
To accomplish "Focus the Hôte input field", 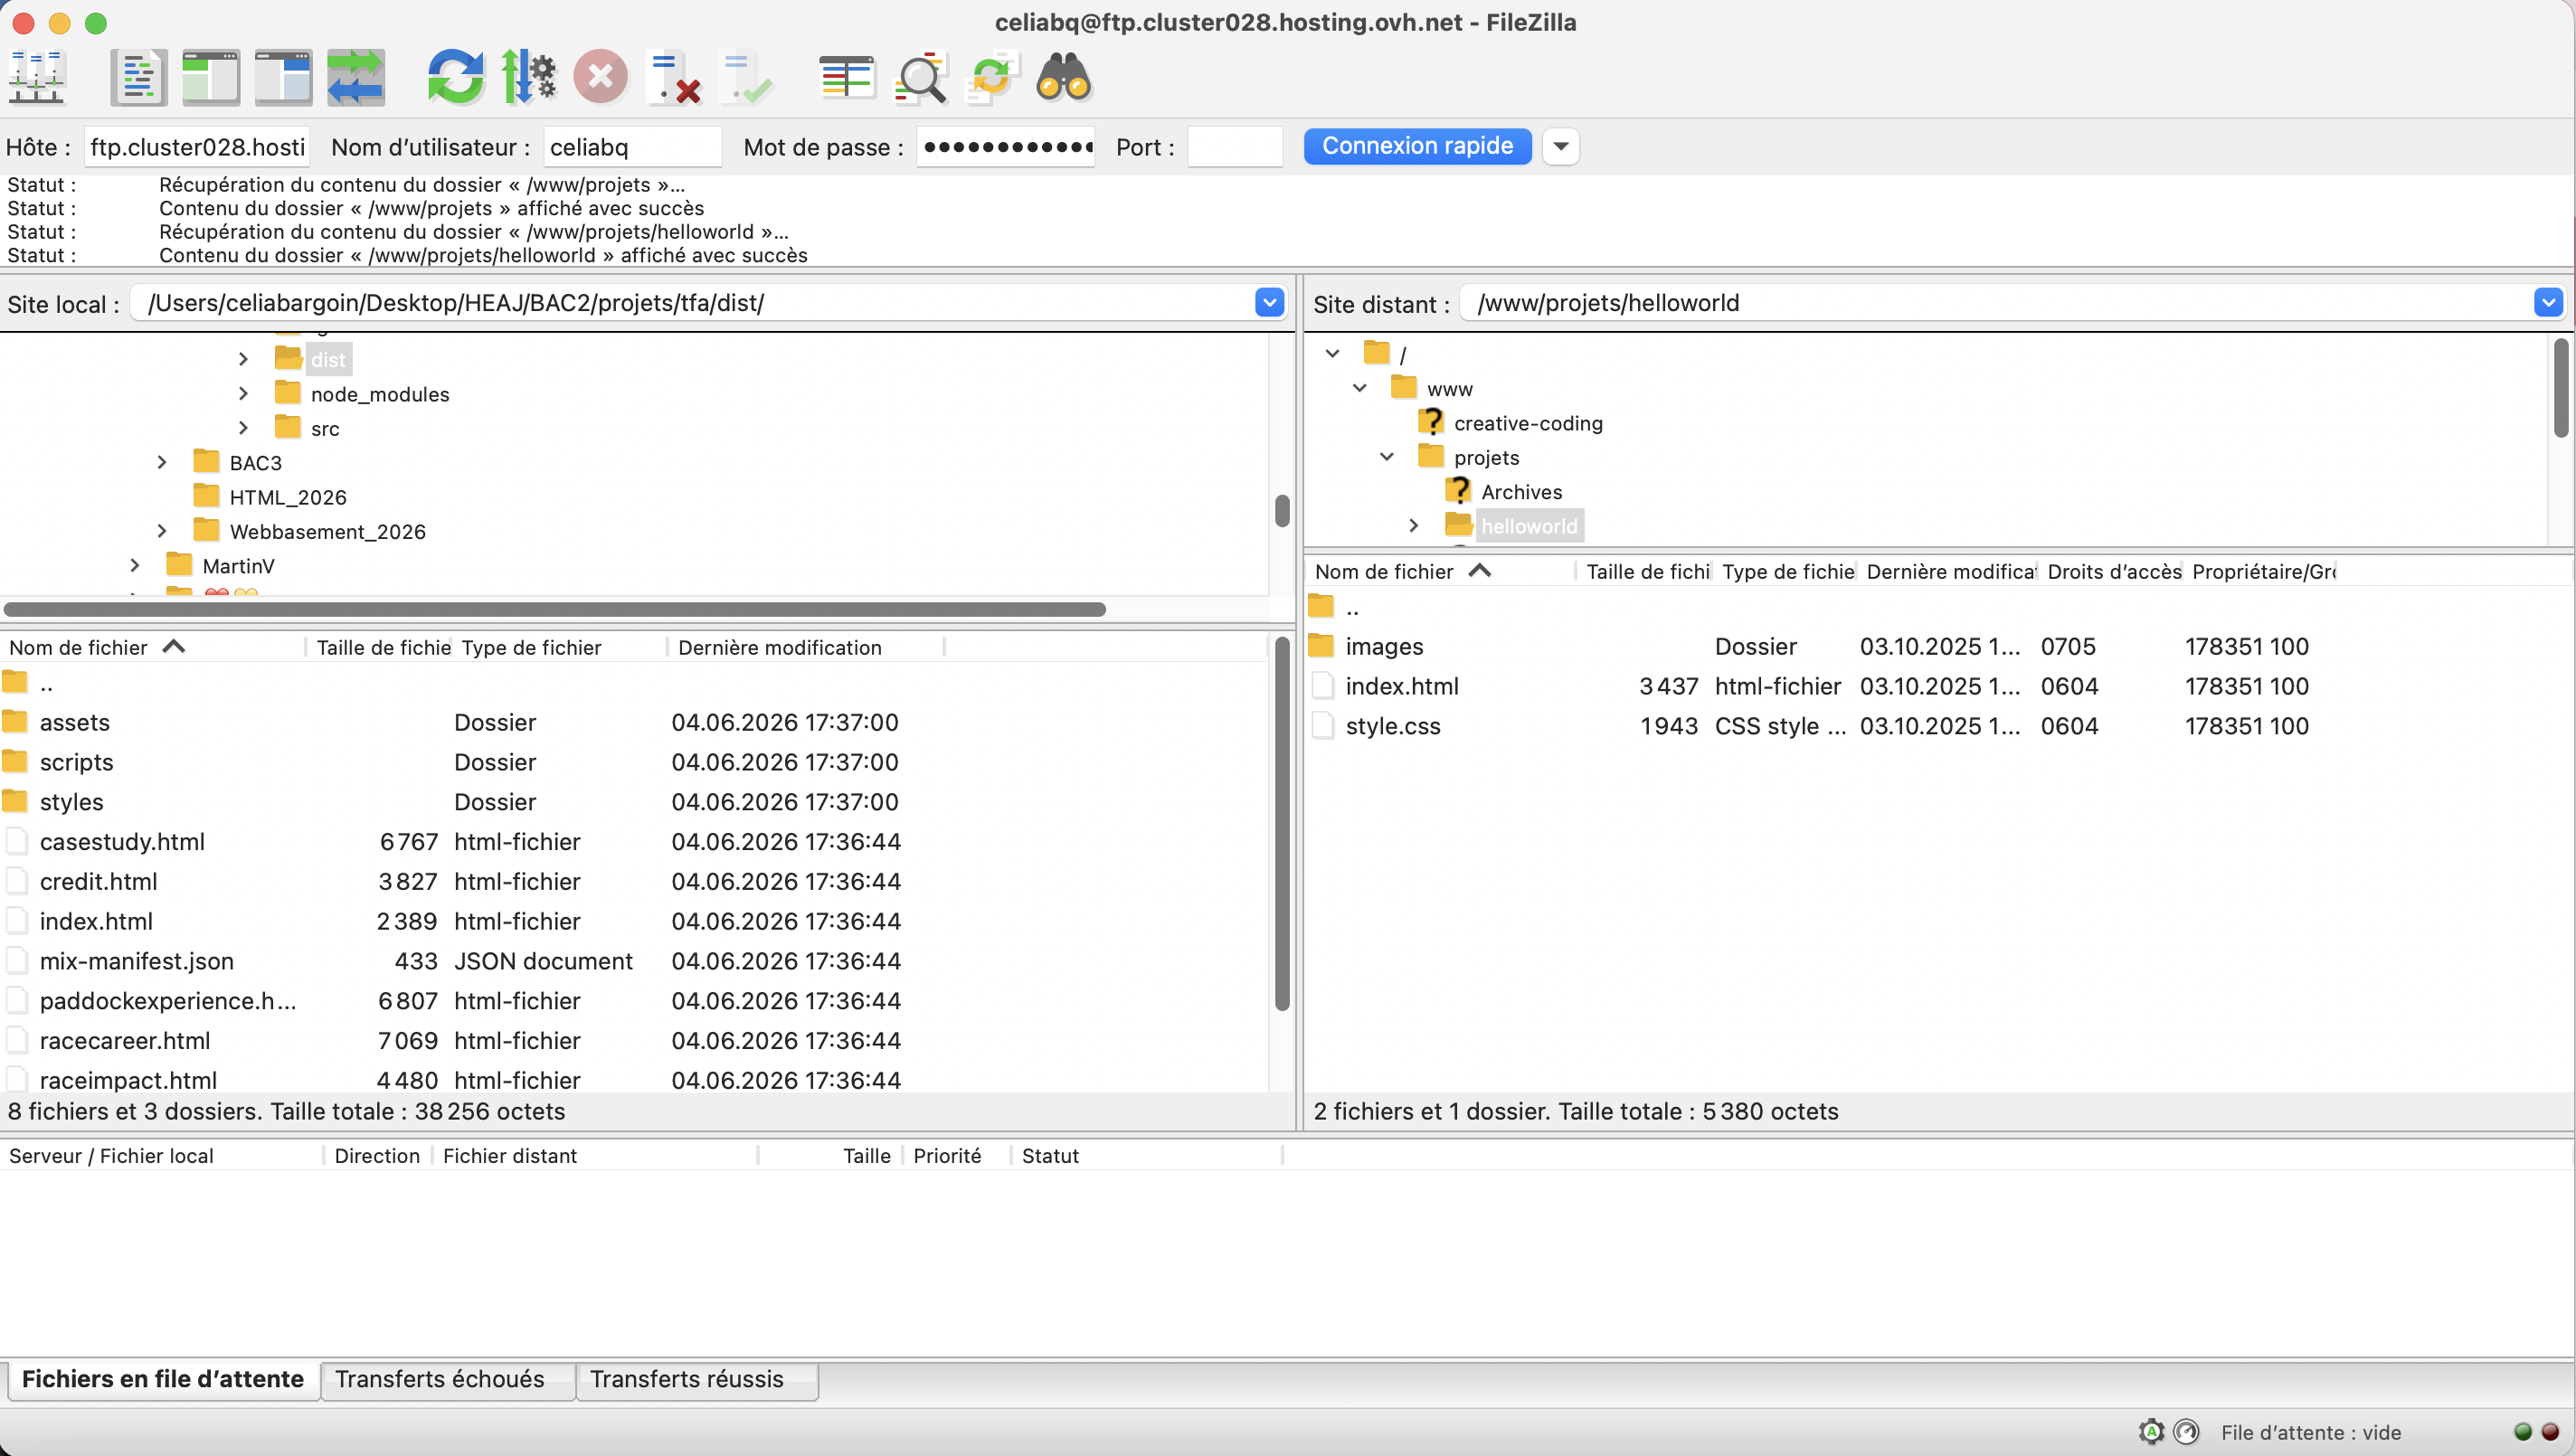I will click(x=197, y=147).
